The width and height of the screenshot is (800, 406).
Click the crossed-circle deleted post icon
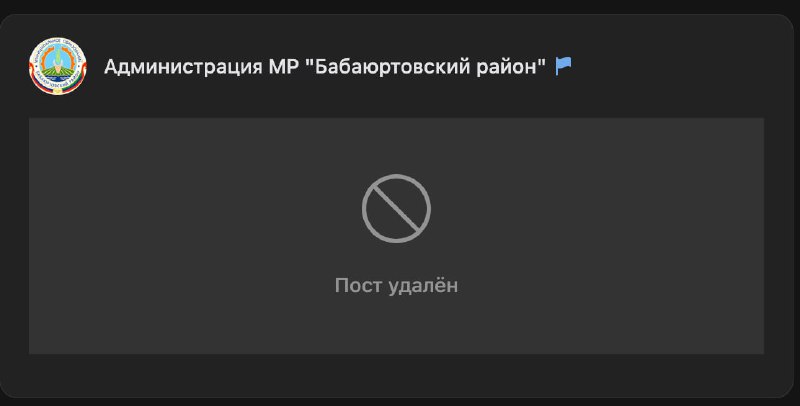click(396, 208)
